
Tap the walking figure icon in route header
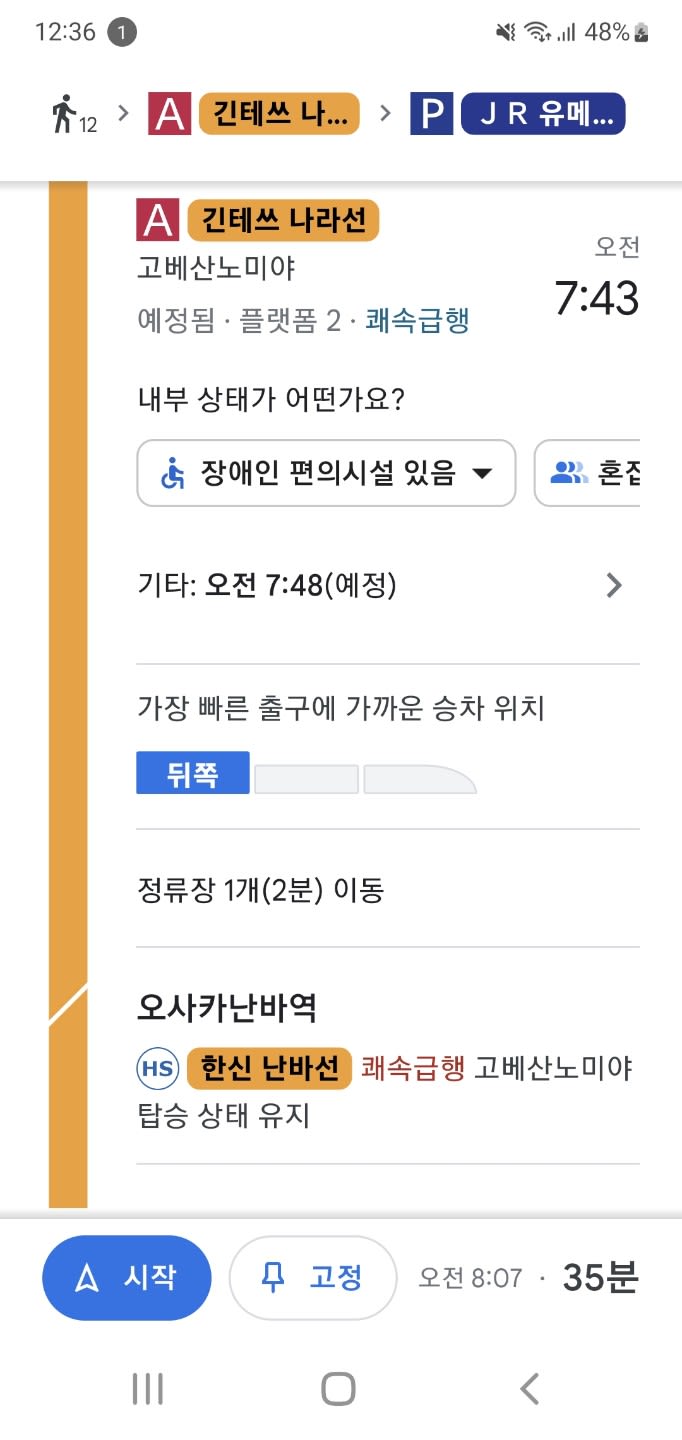[66, 113]
